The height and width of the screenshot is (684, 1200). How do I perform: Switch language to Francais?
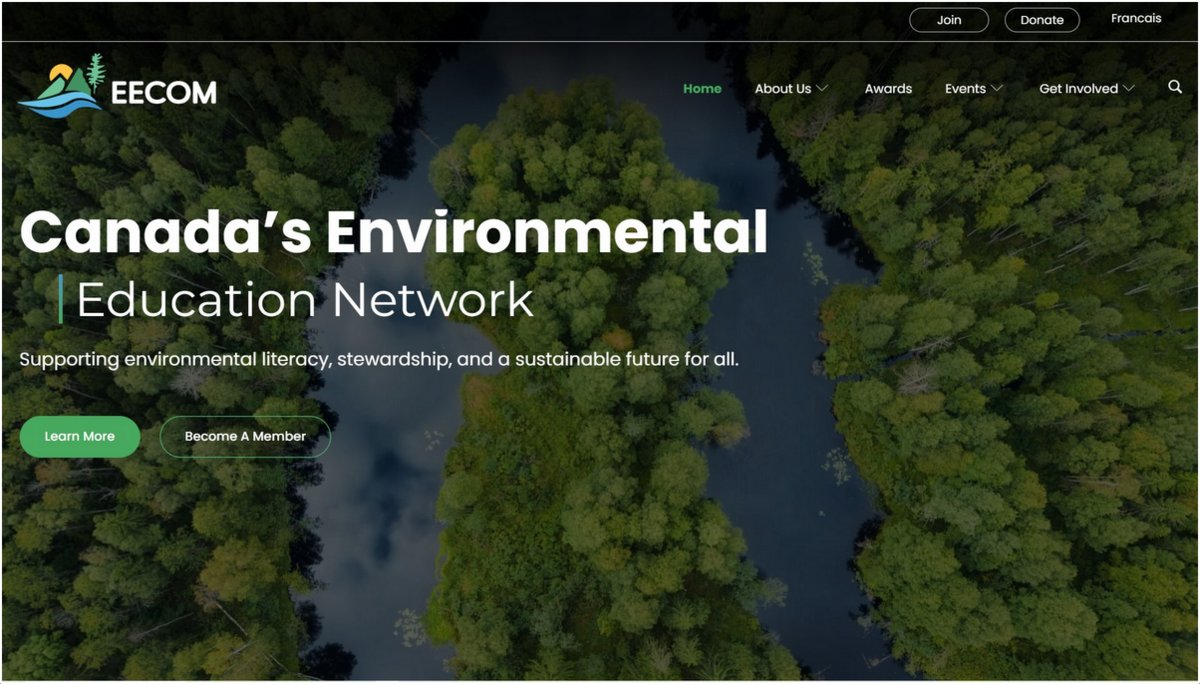[1136, 18]
